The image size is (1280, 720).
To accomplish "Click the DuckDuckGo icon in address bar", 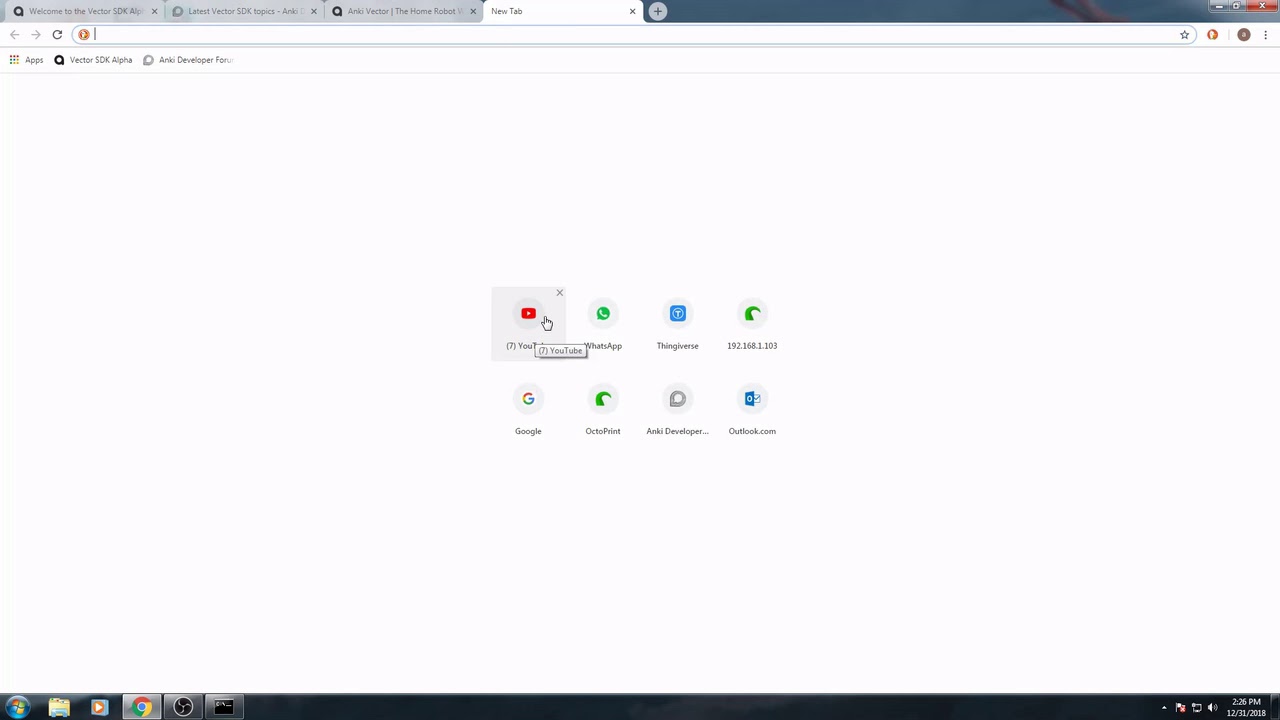I will click(84, 35).
